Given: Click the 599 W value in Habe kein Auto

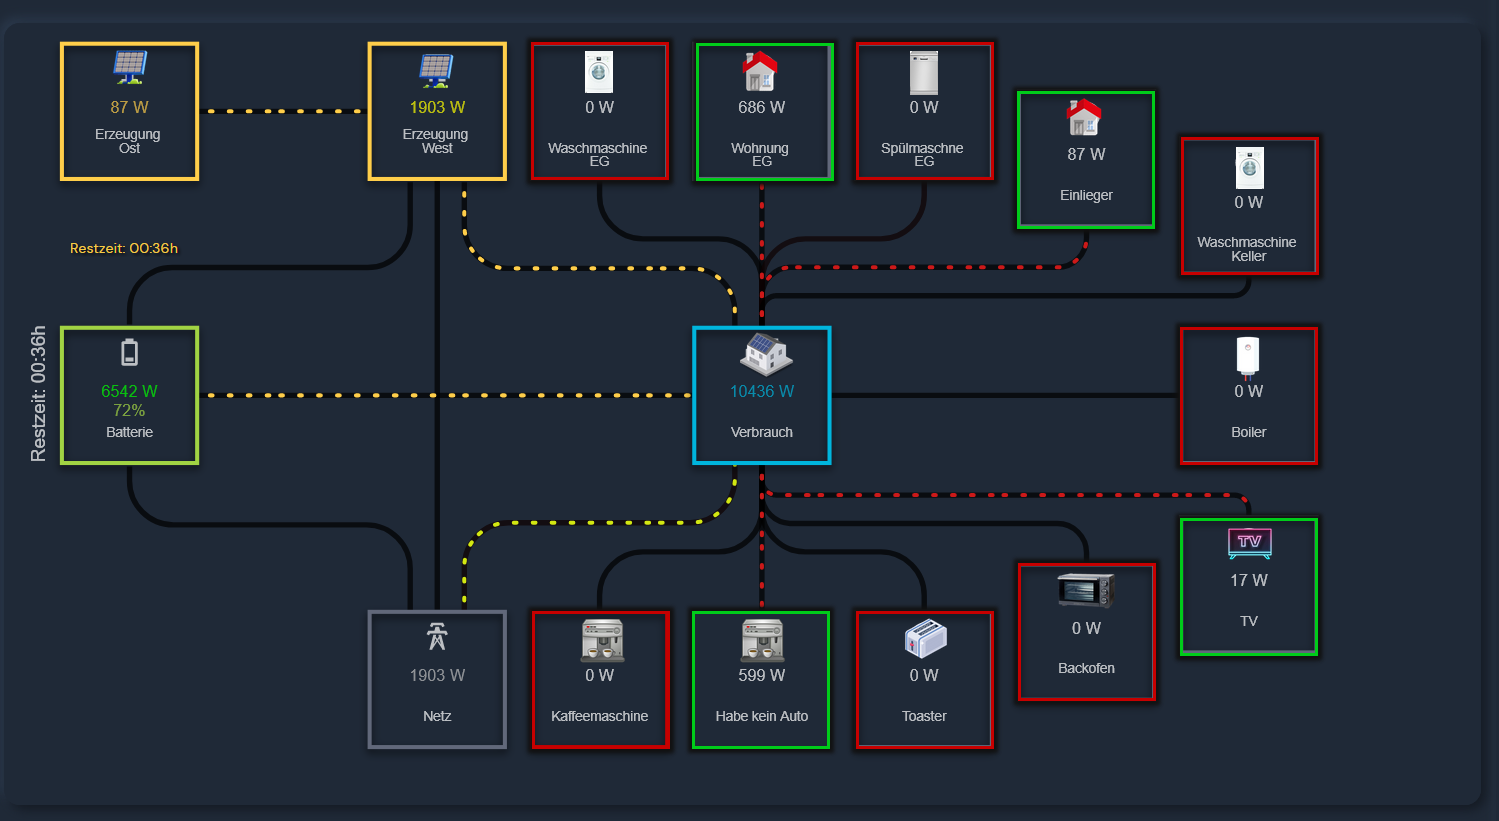Looking at the screenshot, I should pyautogui.click(x=761, y=675).
